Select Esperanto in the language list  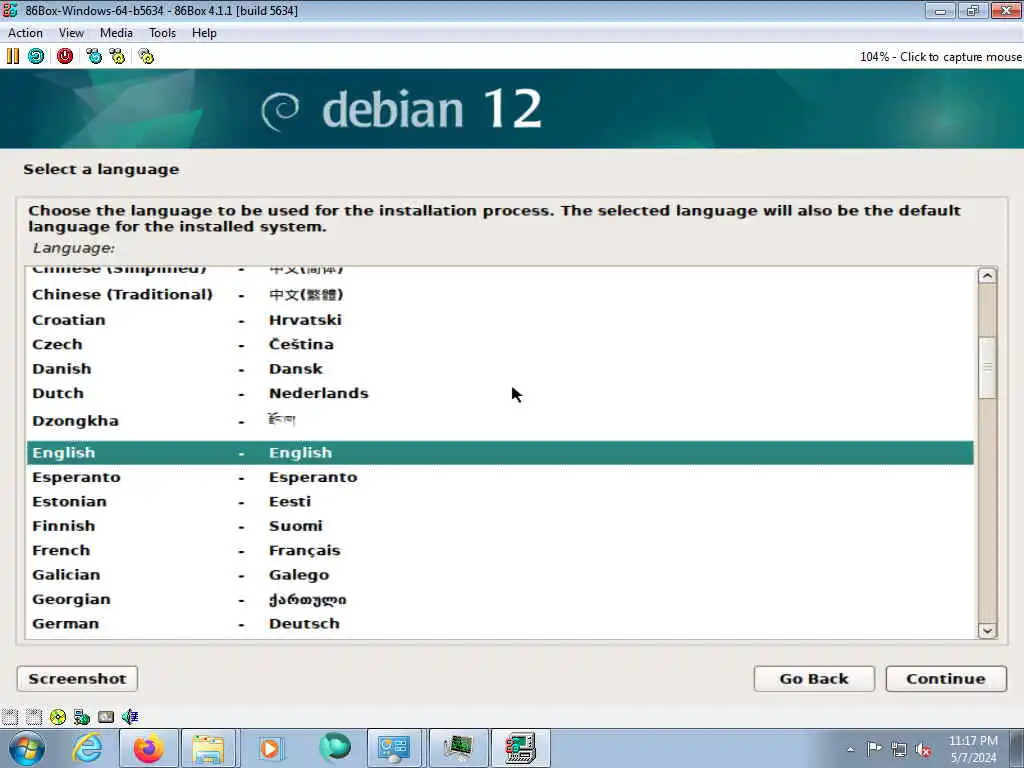click(500, 477)
